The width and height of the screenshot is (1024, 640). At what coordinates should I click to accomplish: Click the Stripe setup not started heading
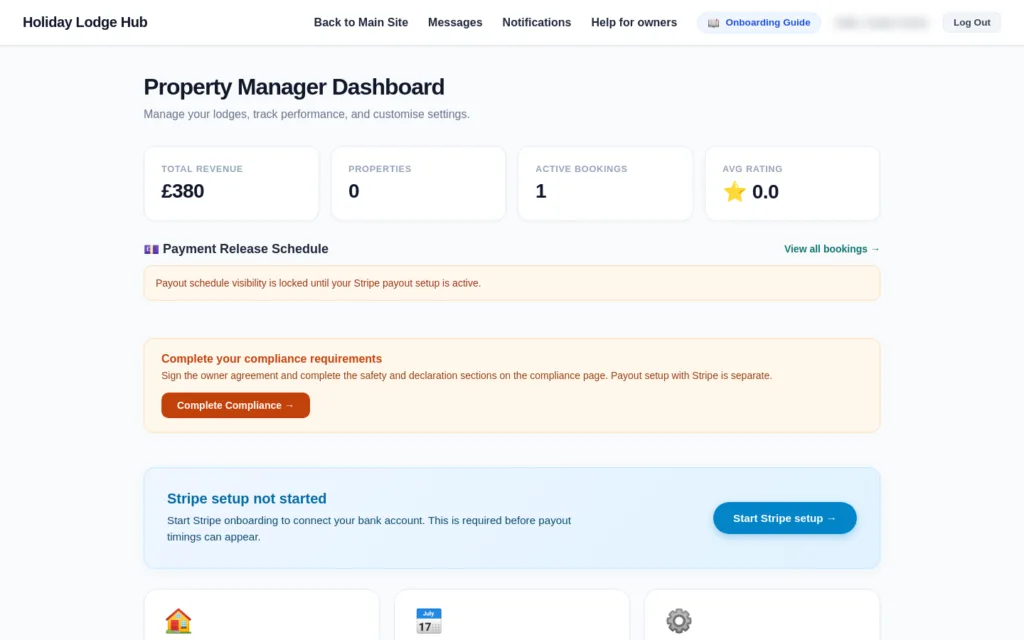pyautogui.click(x=247, y=499)
